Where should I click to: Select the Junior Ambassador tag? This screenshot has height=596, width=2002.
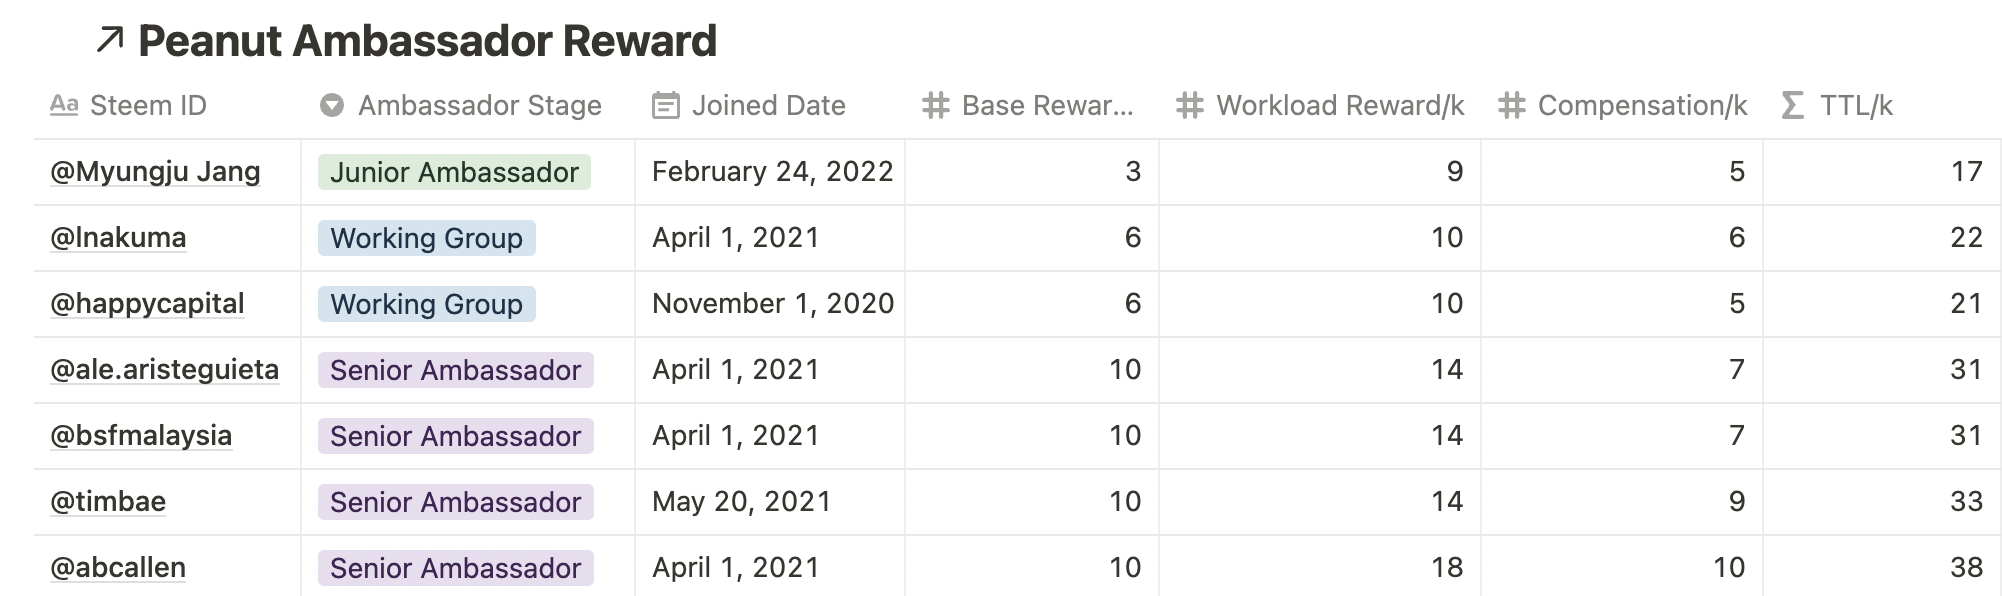pyautogui.click(x=454, y=172)
